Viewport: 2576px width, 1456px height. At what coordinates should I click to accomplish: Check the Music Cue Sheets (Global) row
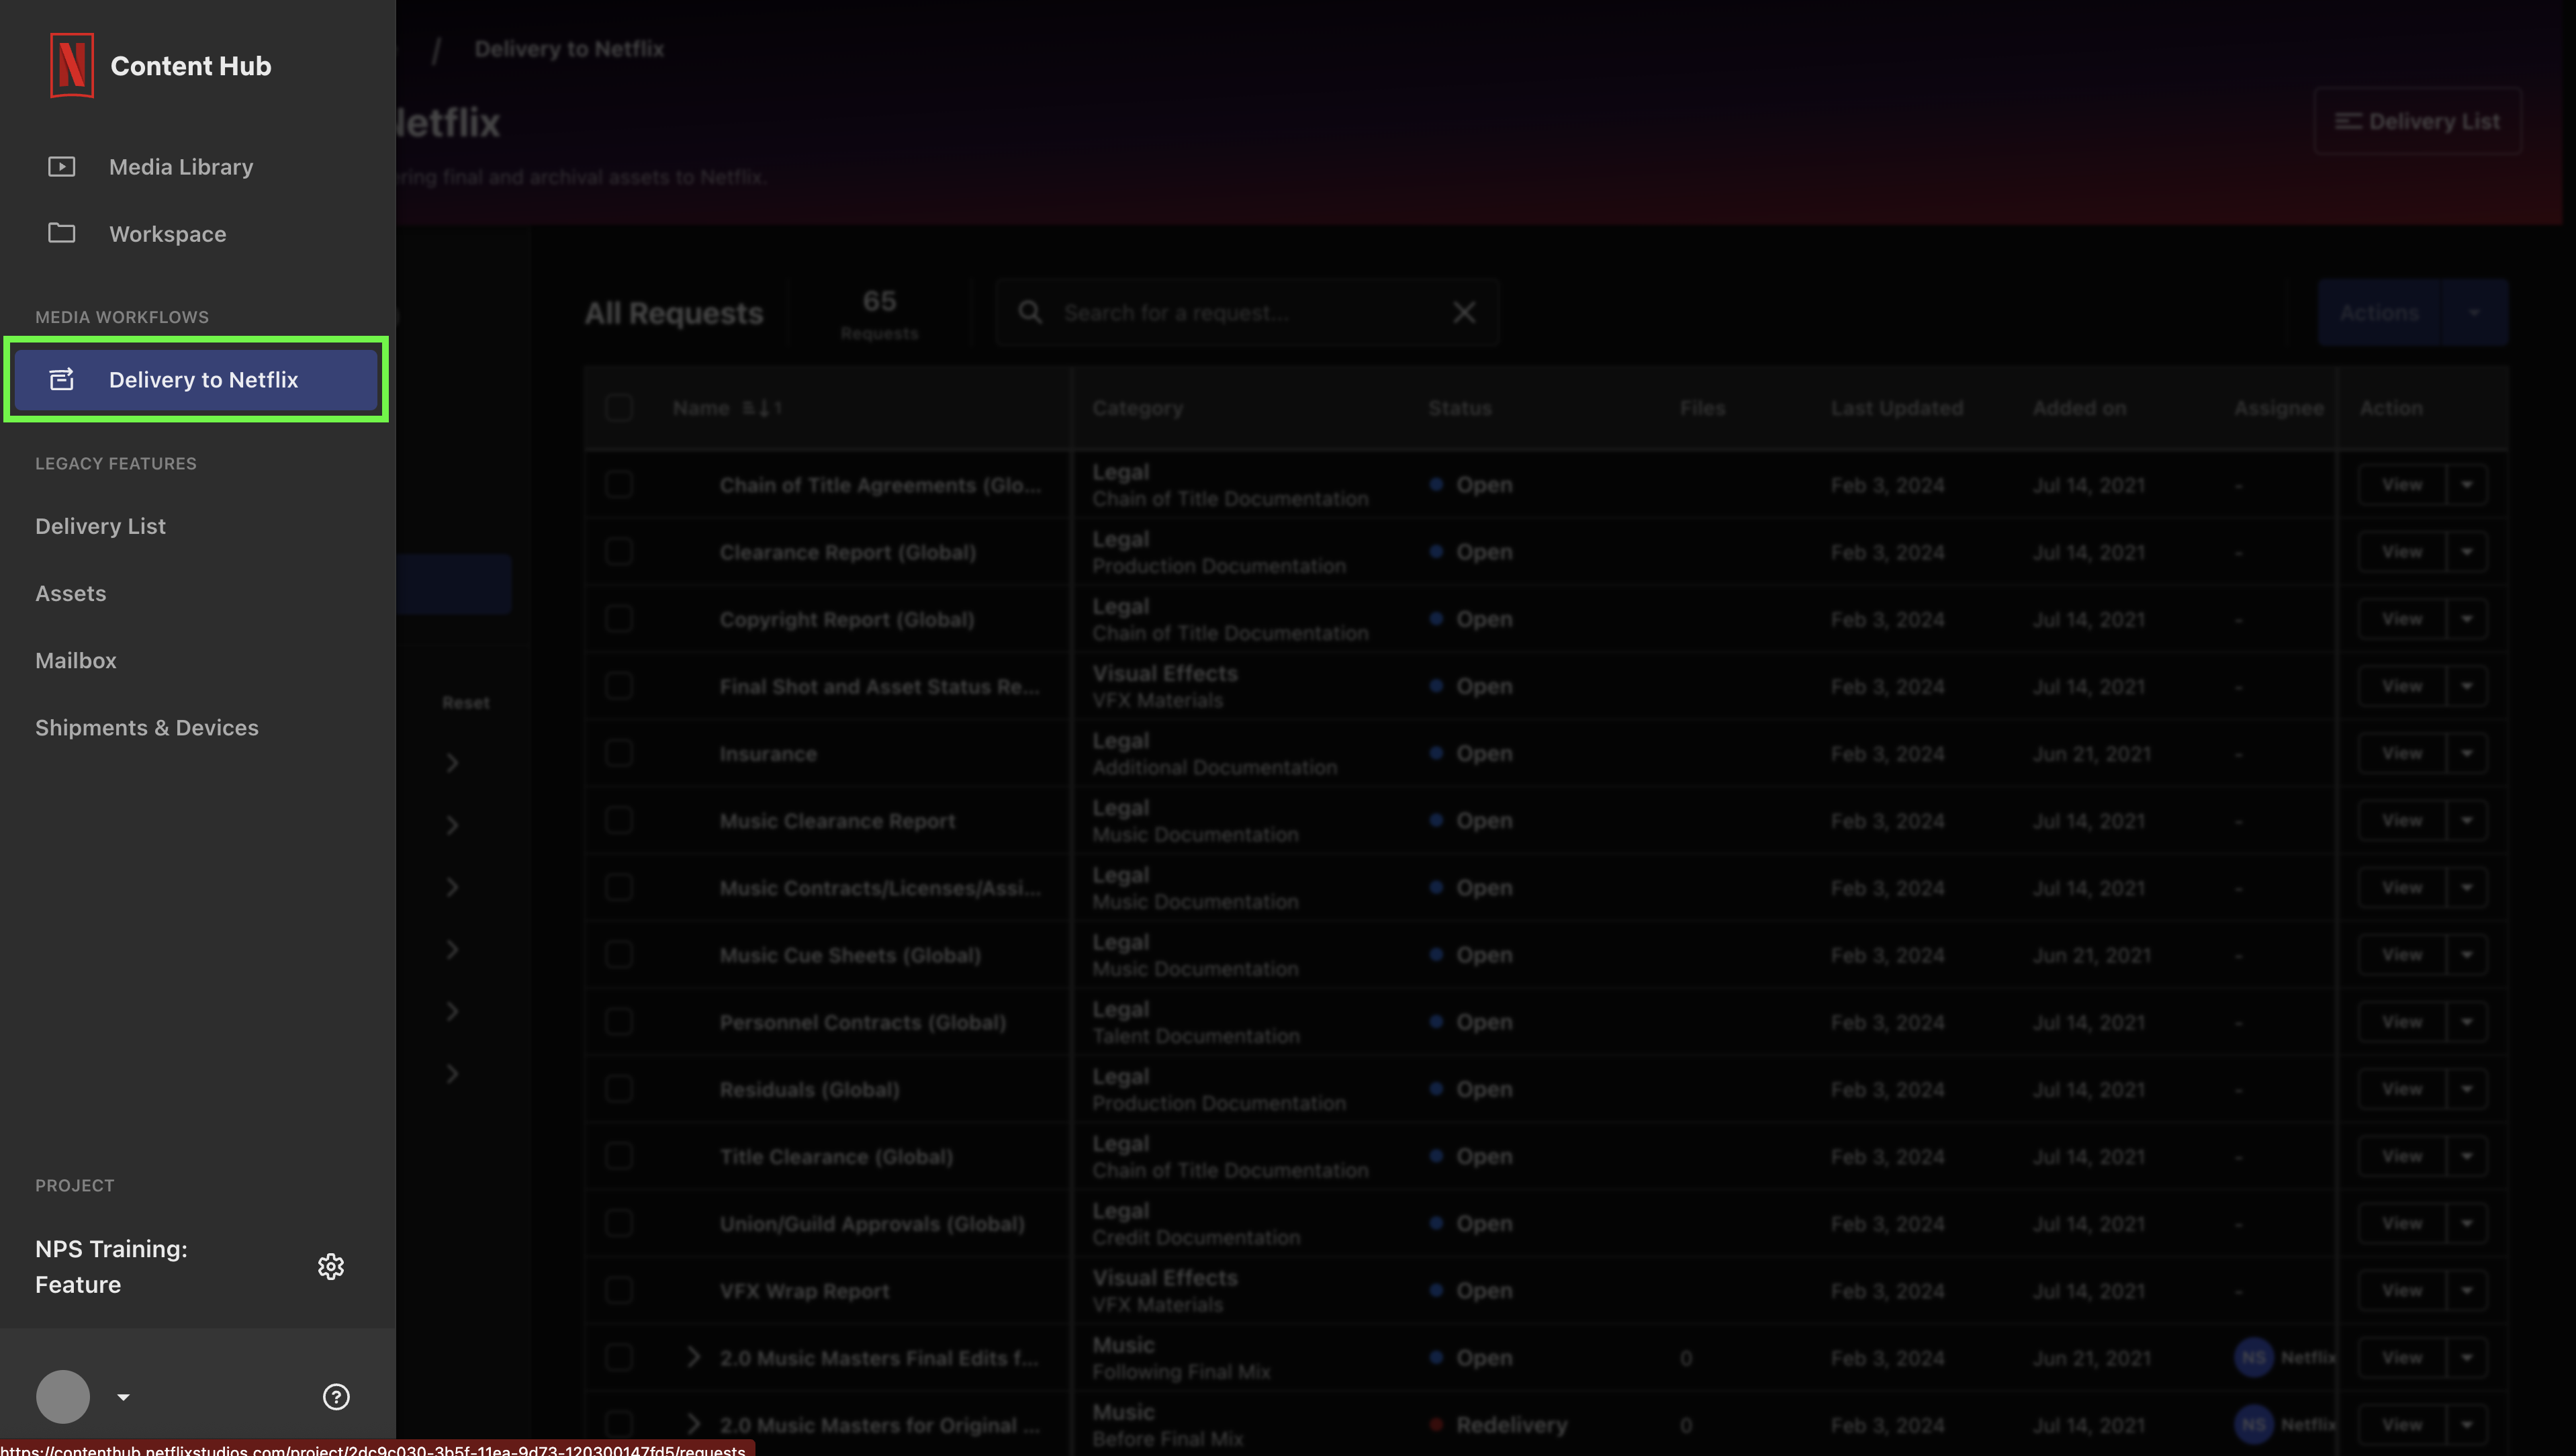coord(619,955)
